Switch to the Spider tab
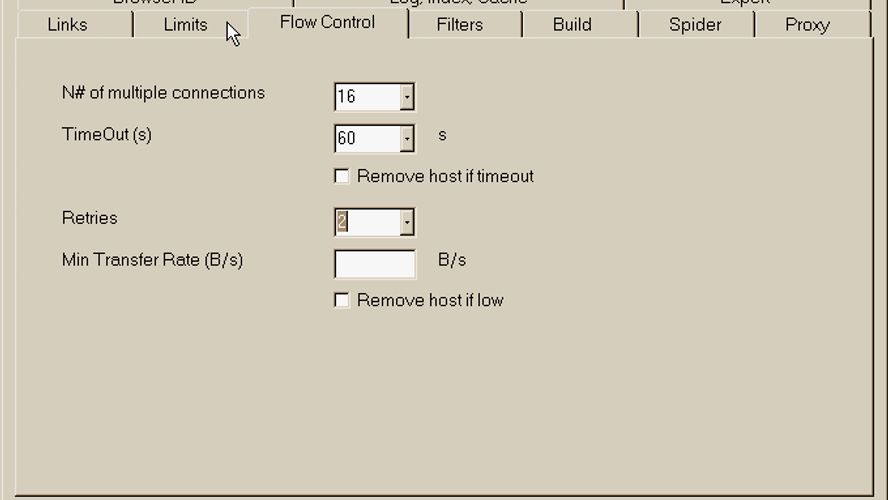888x500 pixels. pyautogui.click(x=695, y=24)
